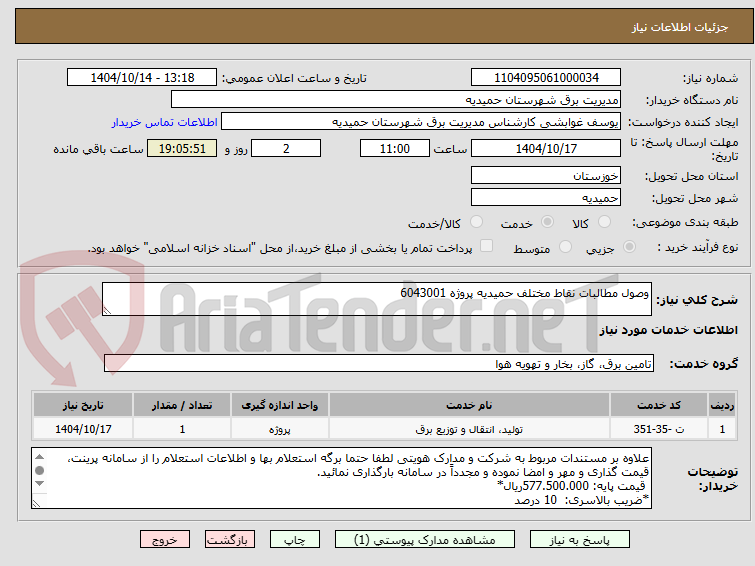Image resolution: width=755 pixels, height=566 pixels.
Task: Select the 'متوسط' purchase type radio
Action: tap(565, 247)
